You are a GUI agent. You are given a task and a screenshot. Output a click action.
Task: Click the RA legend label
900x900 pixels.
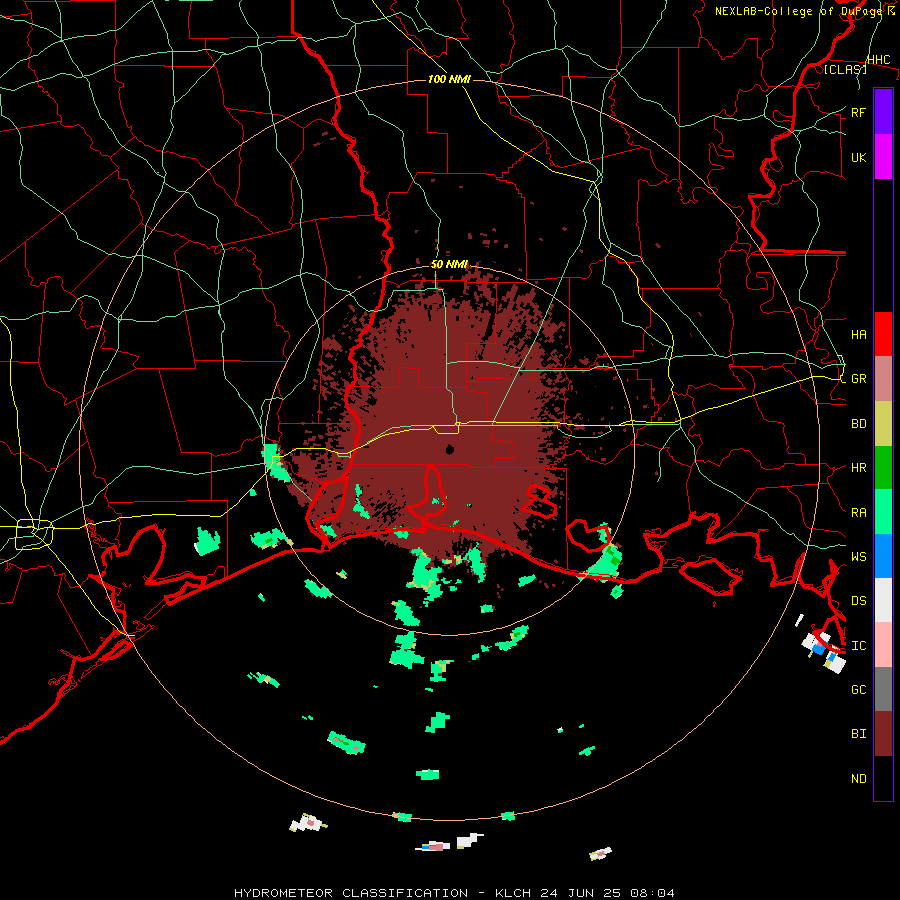click(858, 512)
